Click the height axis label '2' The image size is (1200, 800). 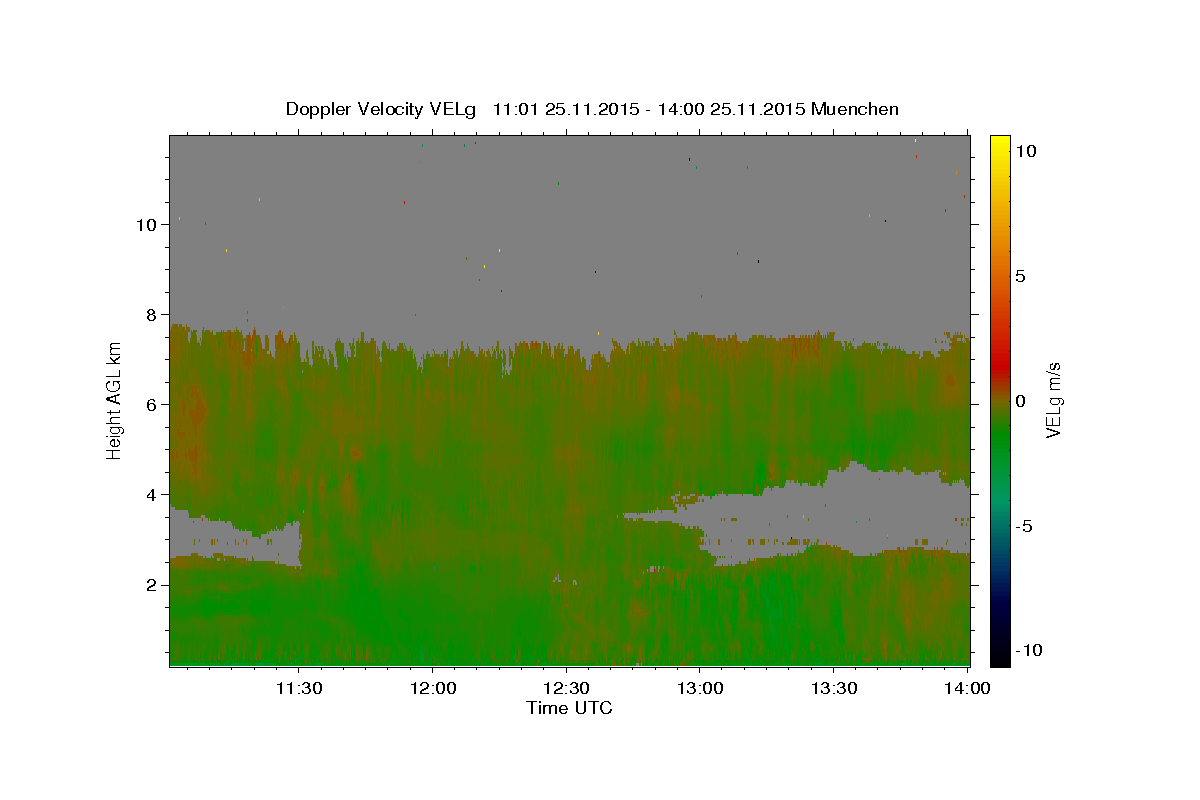(x=151, y=585)
